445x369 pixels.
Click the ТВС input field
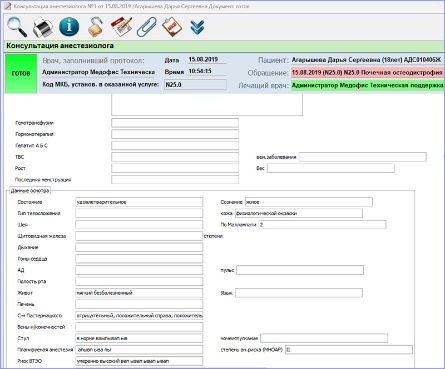point(175,157)
